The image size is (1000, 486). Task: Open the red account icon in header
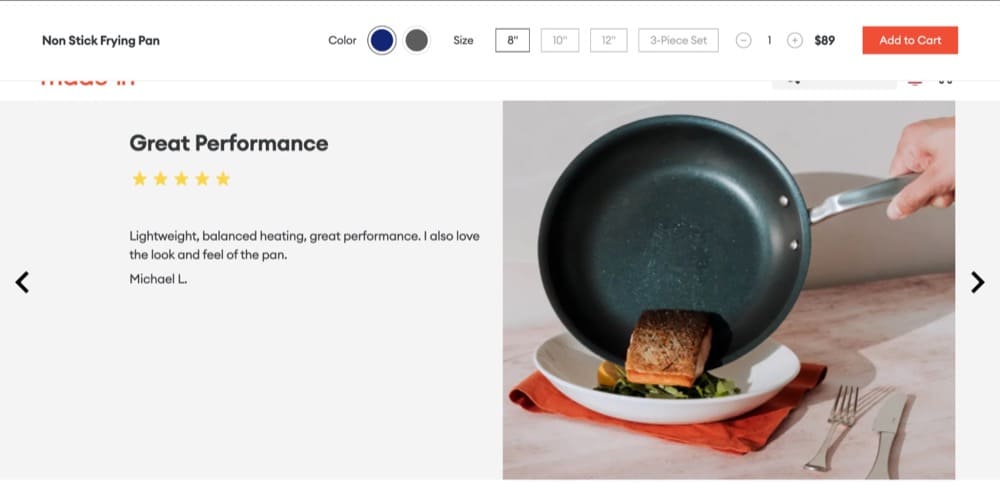[x=914, y=82]
